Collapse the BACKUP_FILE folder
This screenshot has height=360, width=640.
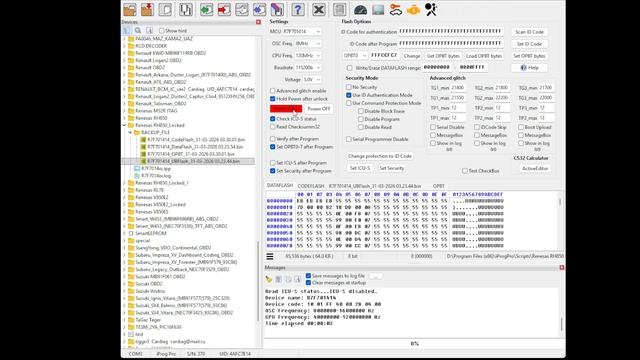pyautogui.click(x=131, y=133)
